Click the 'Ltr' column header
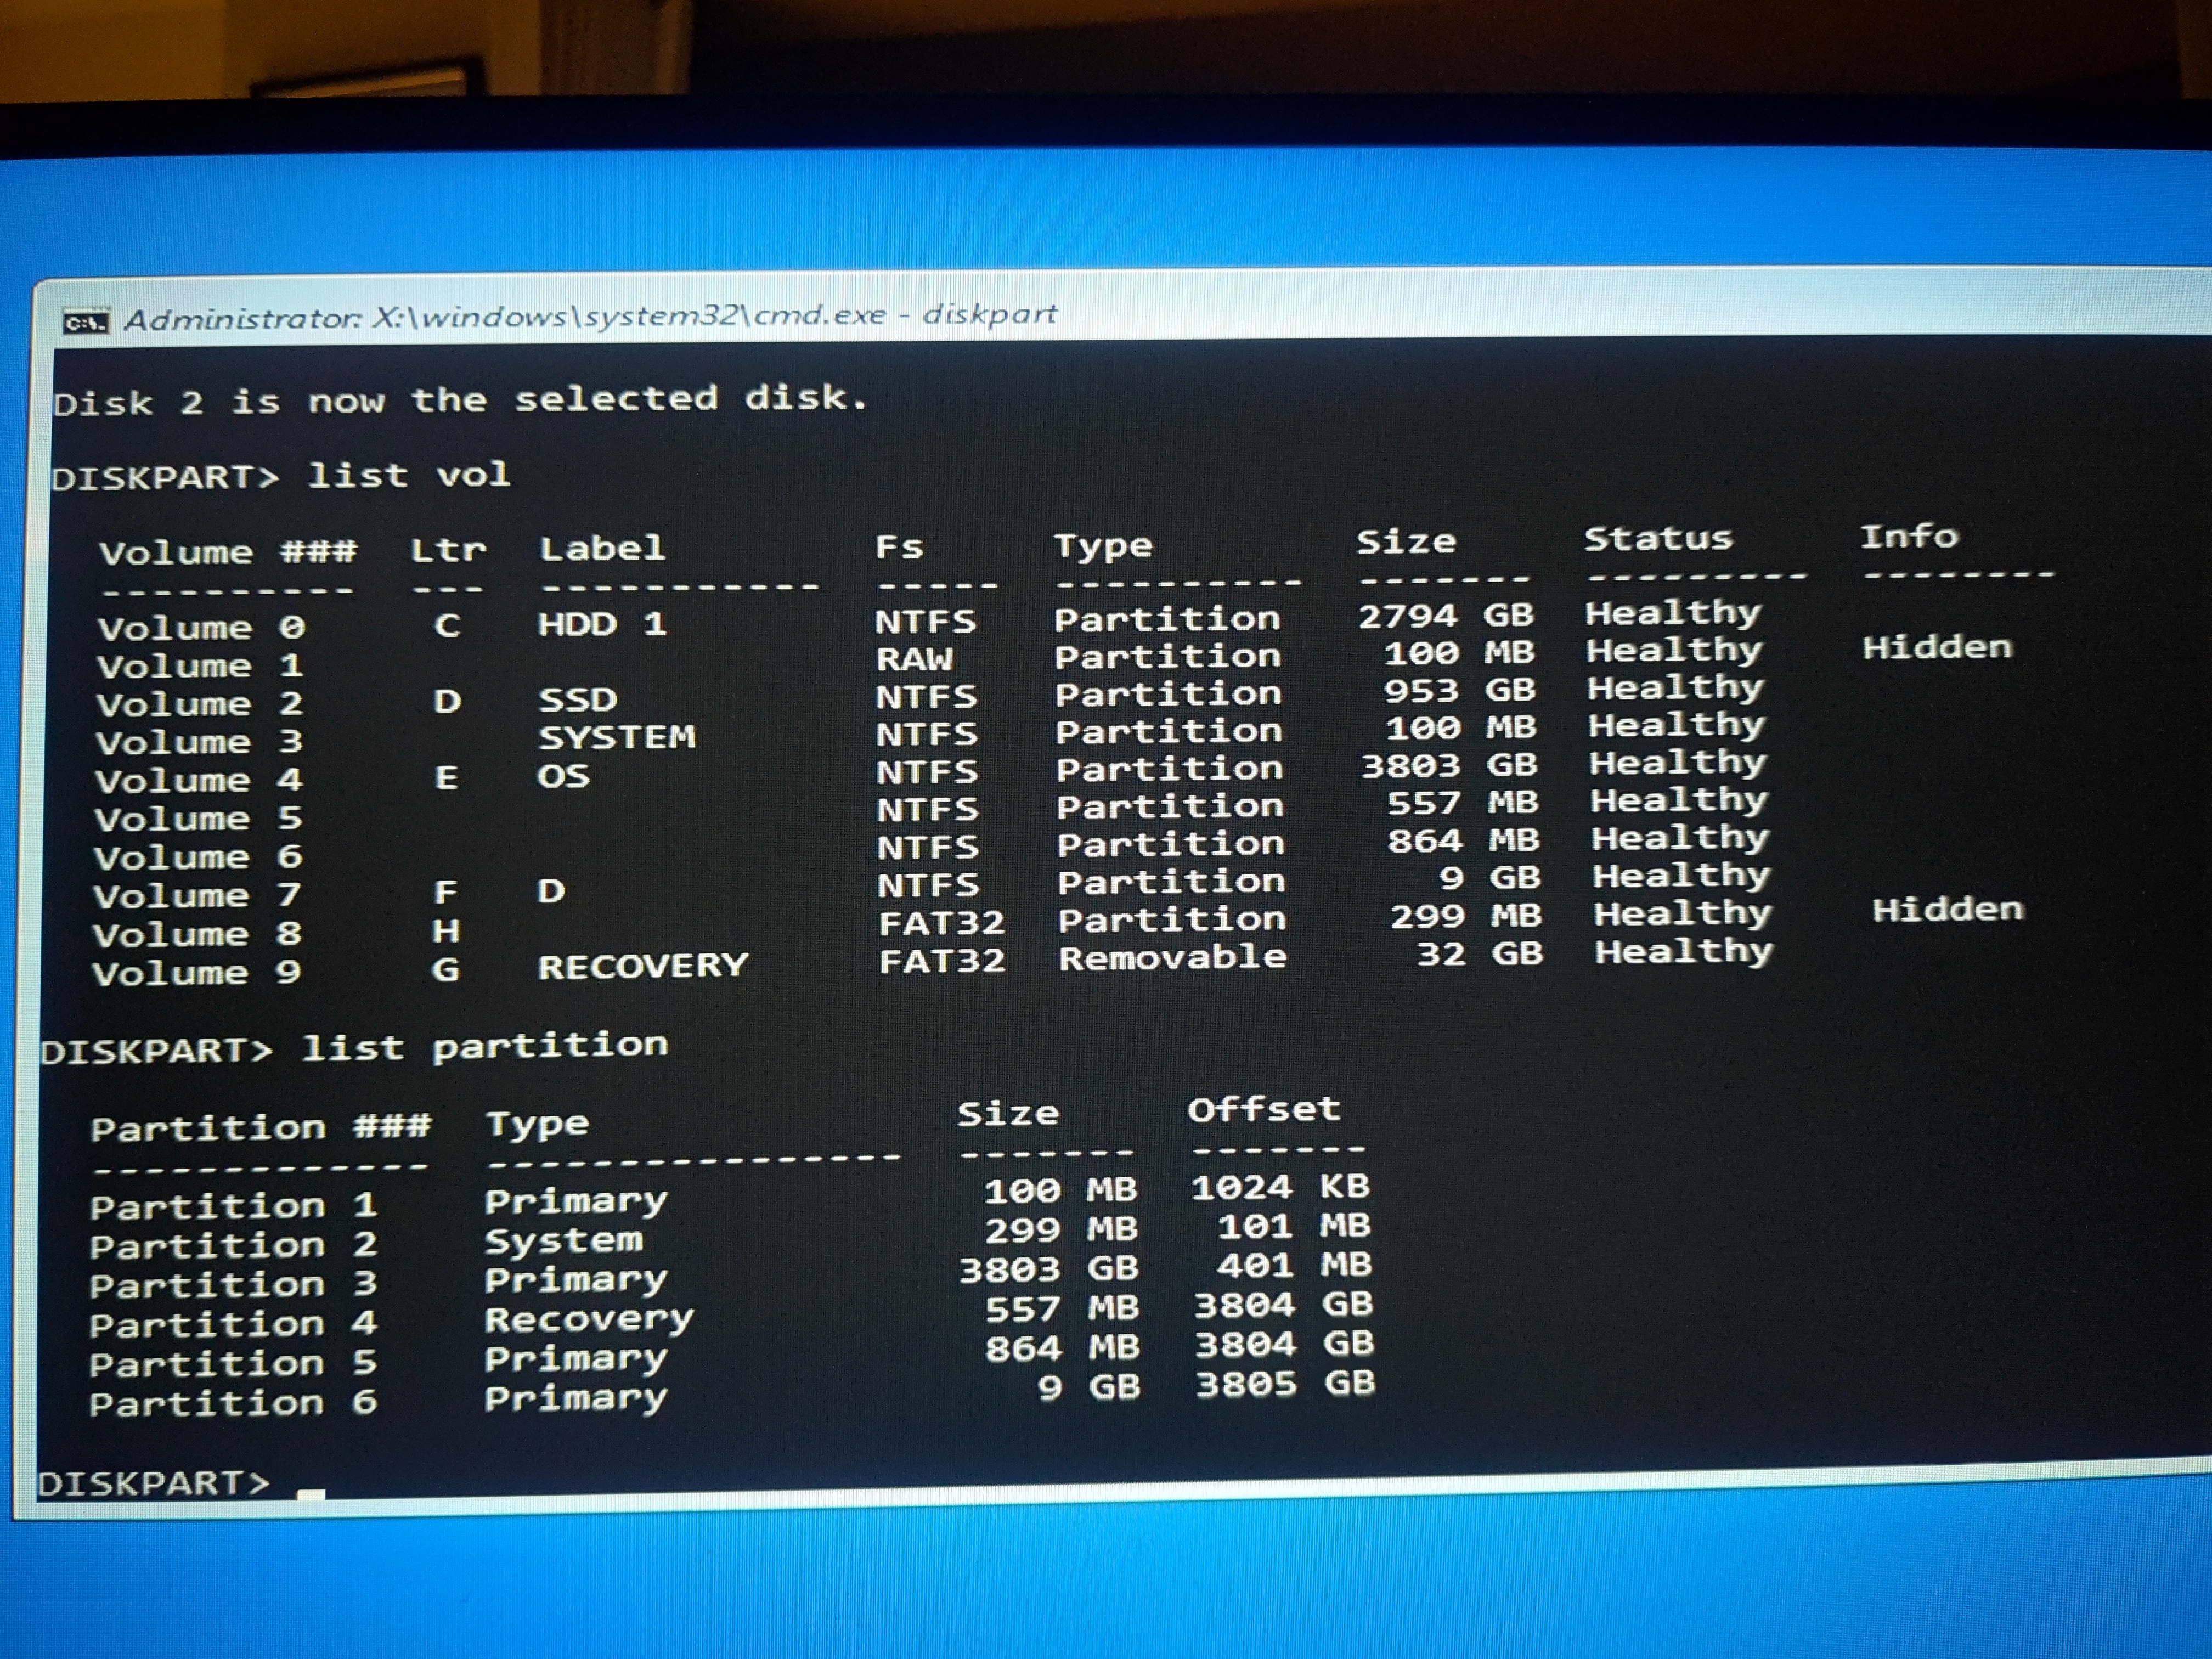Image resolution: width=2212 pixels, height=1659 pixels. pyautogui.click(x=448, y=550)
